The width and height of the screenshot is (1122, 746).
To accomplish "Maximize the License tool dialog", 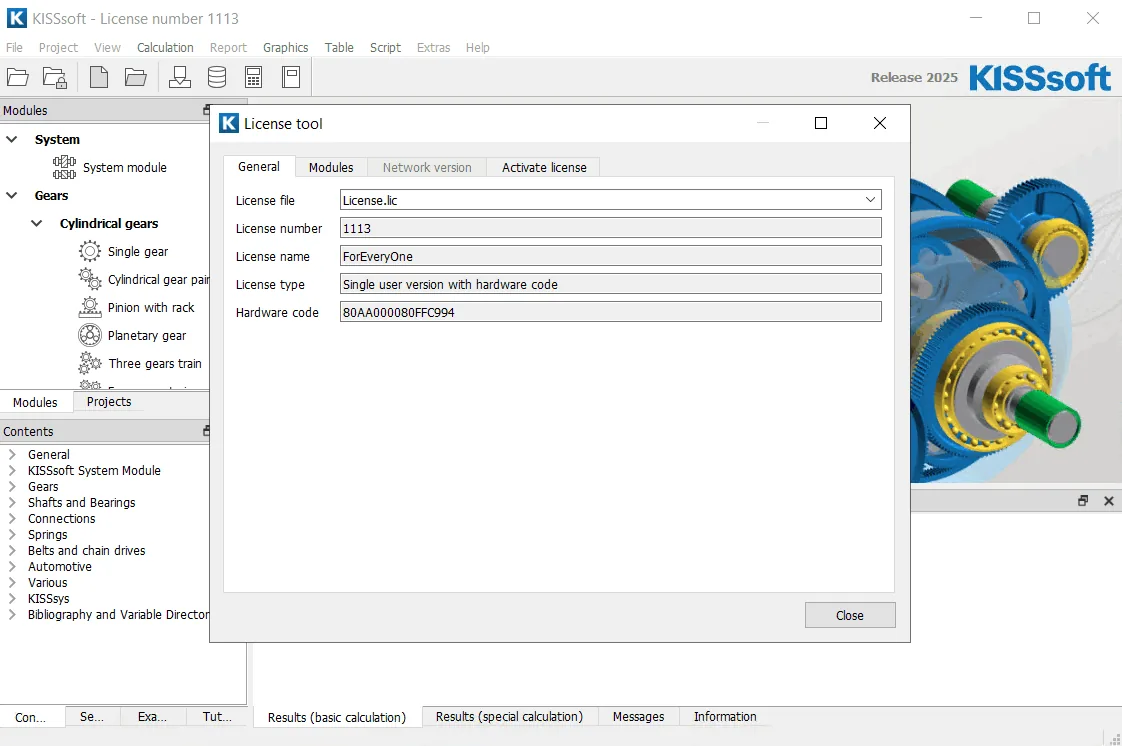I will coord(821,123).
